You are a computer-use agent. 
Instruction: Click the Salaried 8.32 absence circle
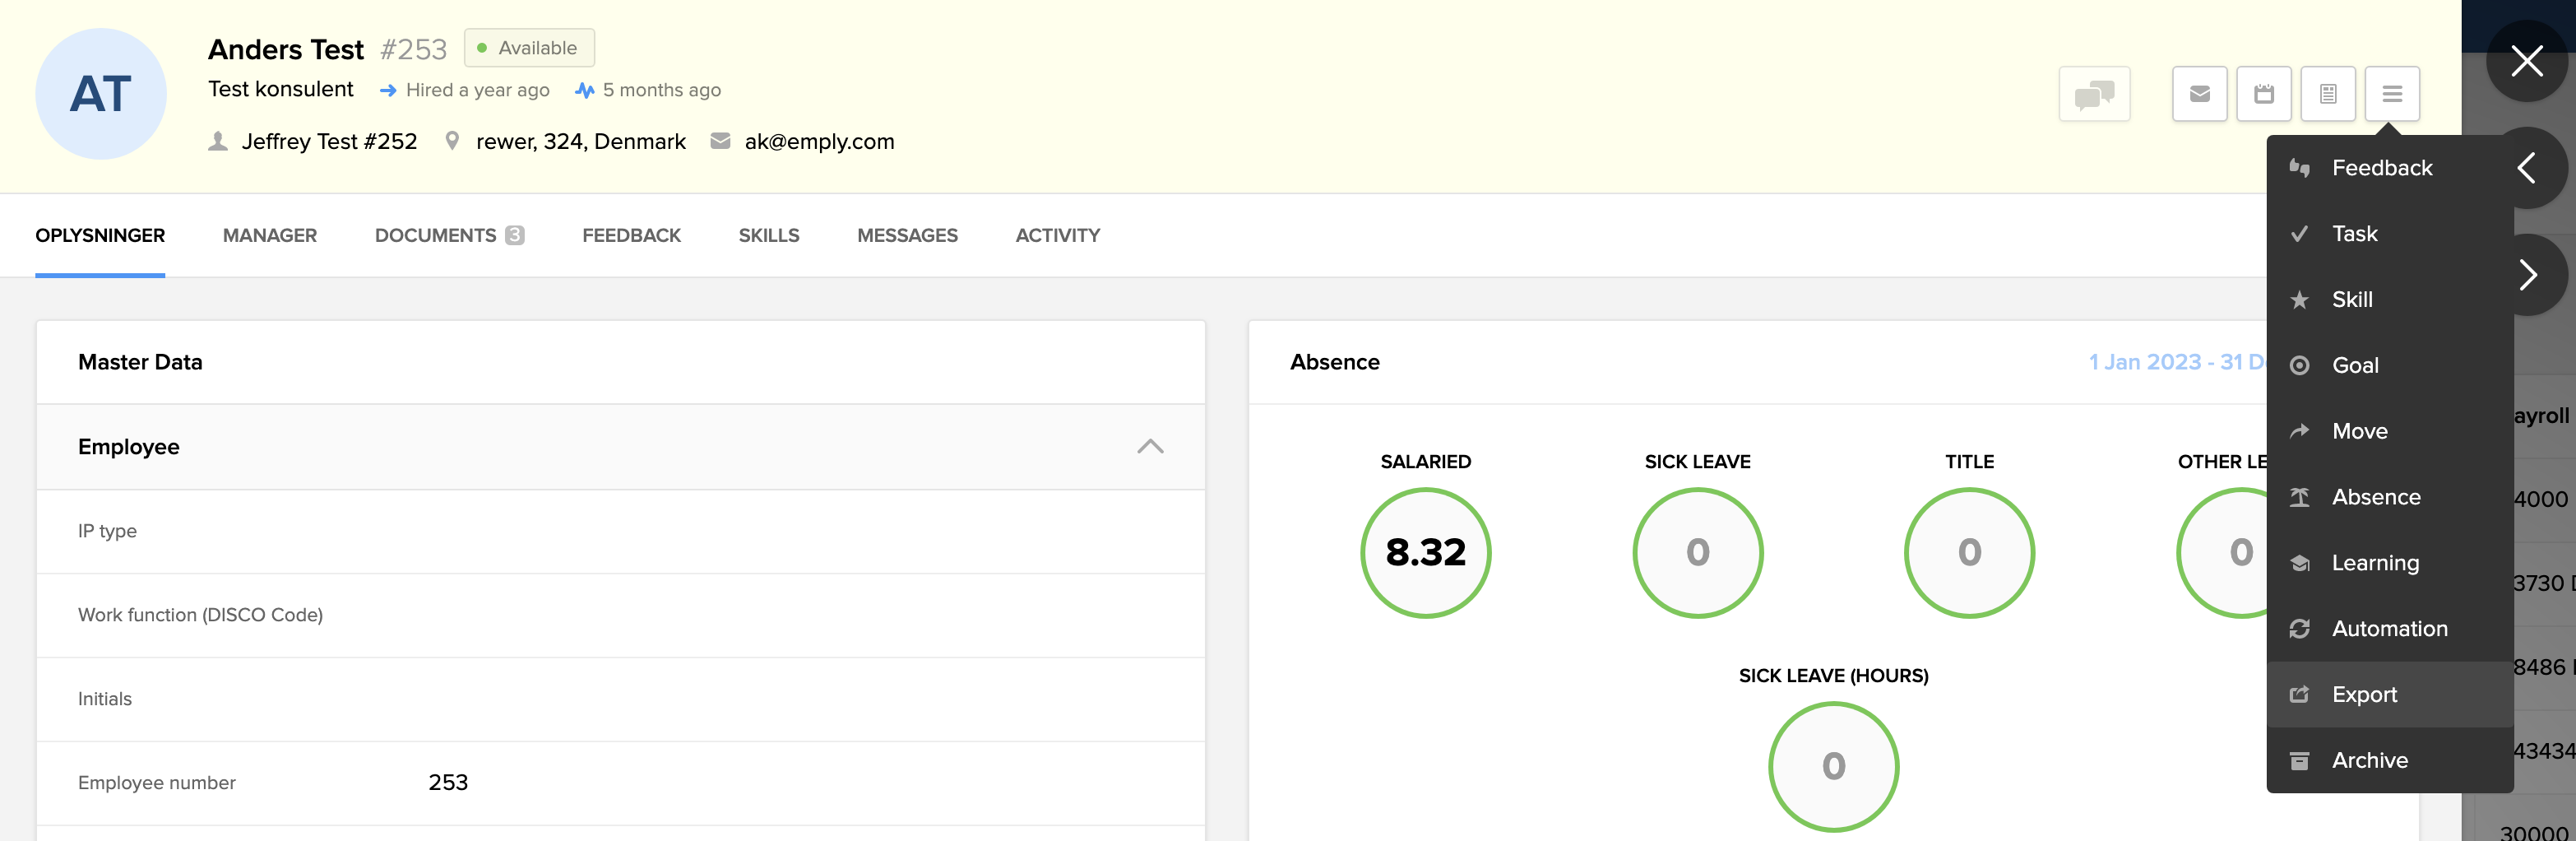click(1425, 553)
